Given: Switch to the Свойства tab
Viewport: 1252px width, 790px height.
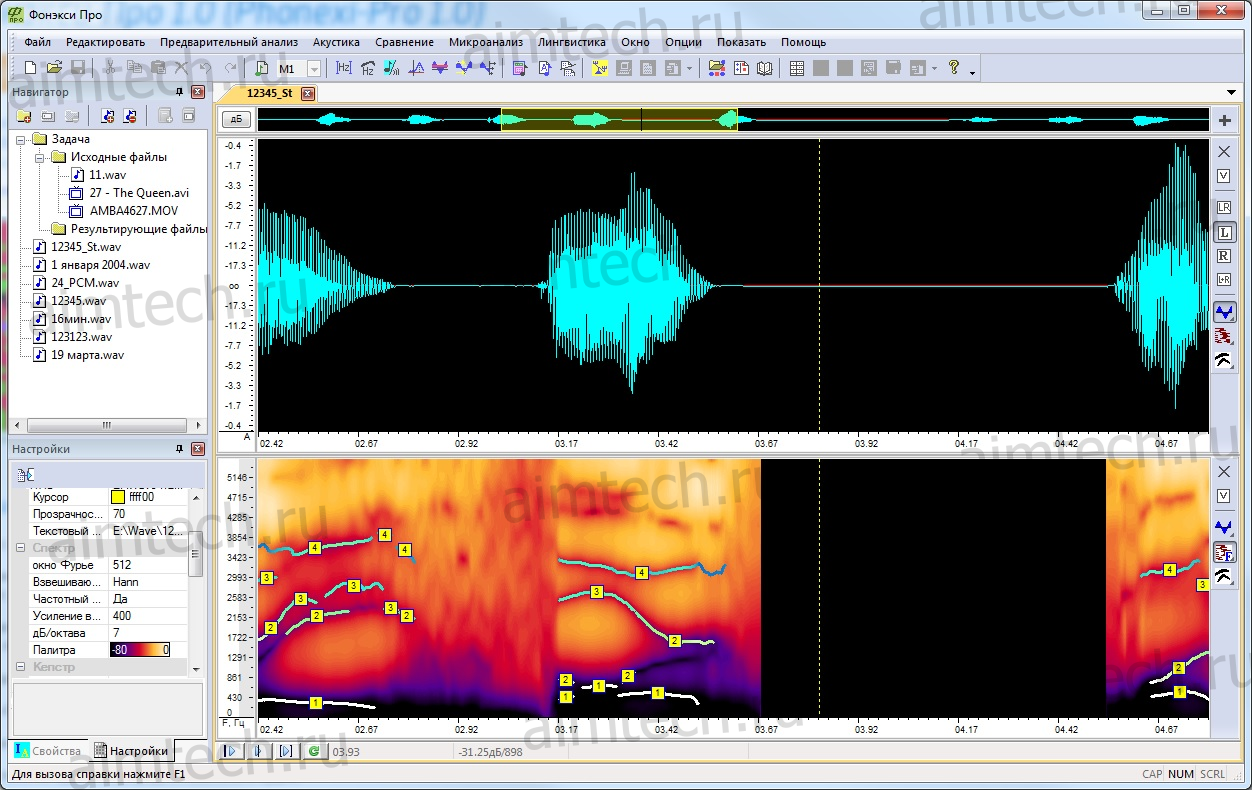Looking at the screenshot, I should tap(46, 751).
